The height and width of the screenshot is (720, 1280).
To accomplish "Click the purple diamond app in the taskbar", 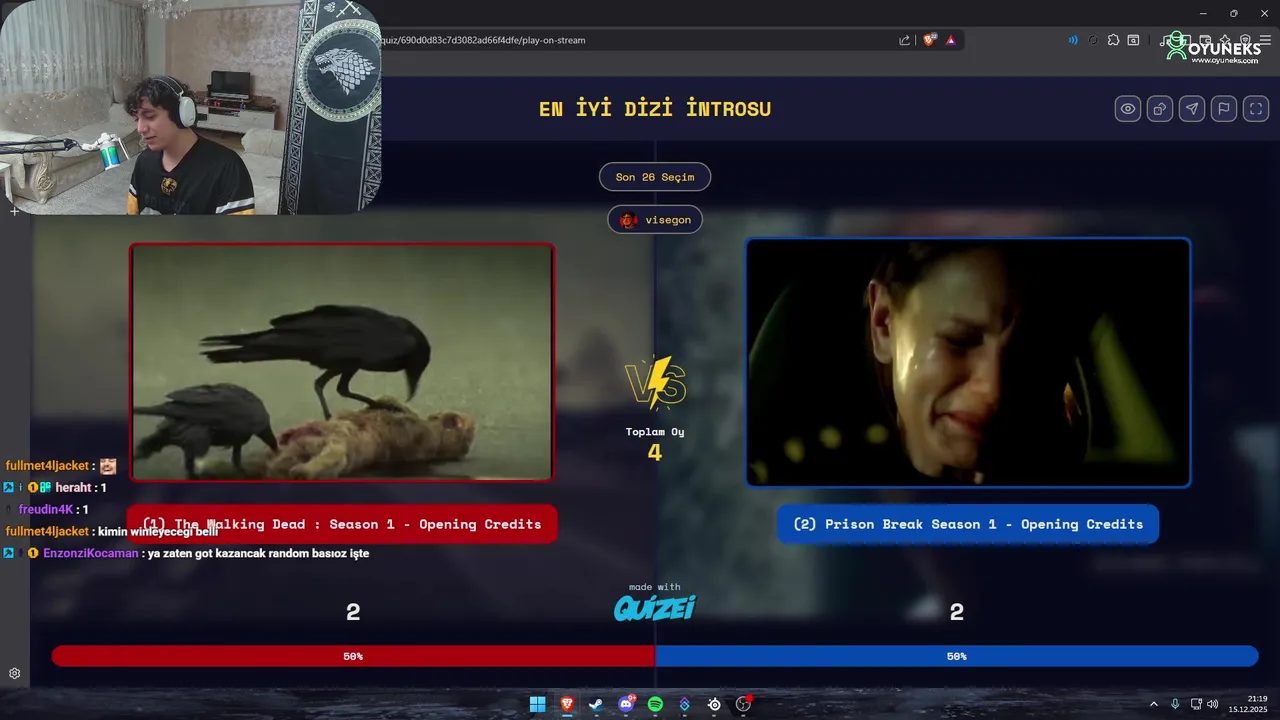I will coord(684,704).
